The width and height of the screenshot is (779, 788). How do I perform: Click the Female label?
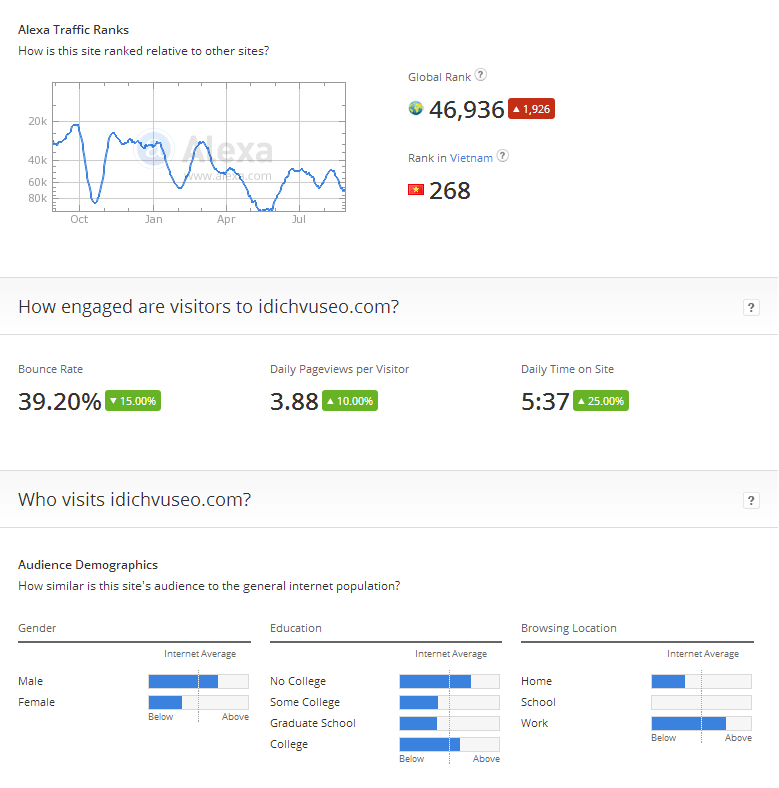click(x=36, y=702)
